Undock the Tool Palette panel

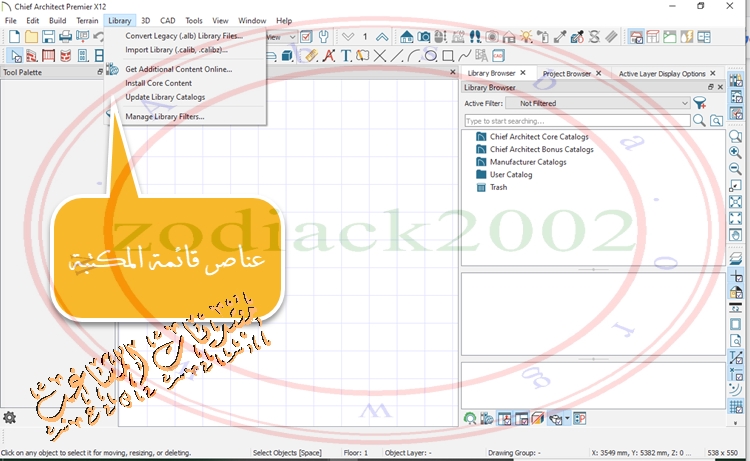pos(100,72)
